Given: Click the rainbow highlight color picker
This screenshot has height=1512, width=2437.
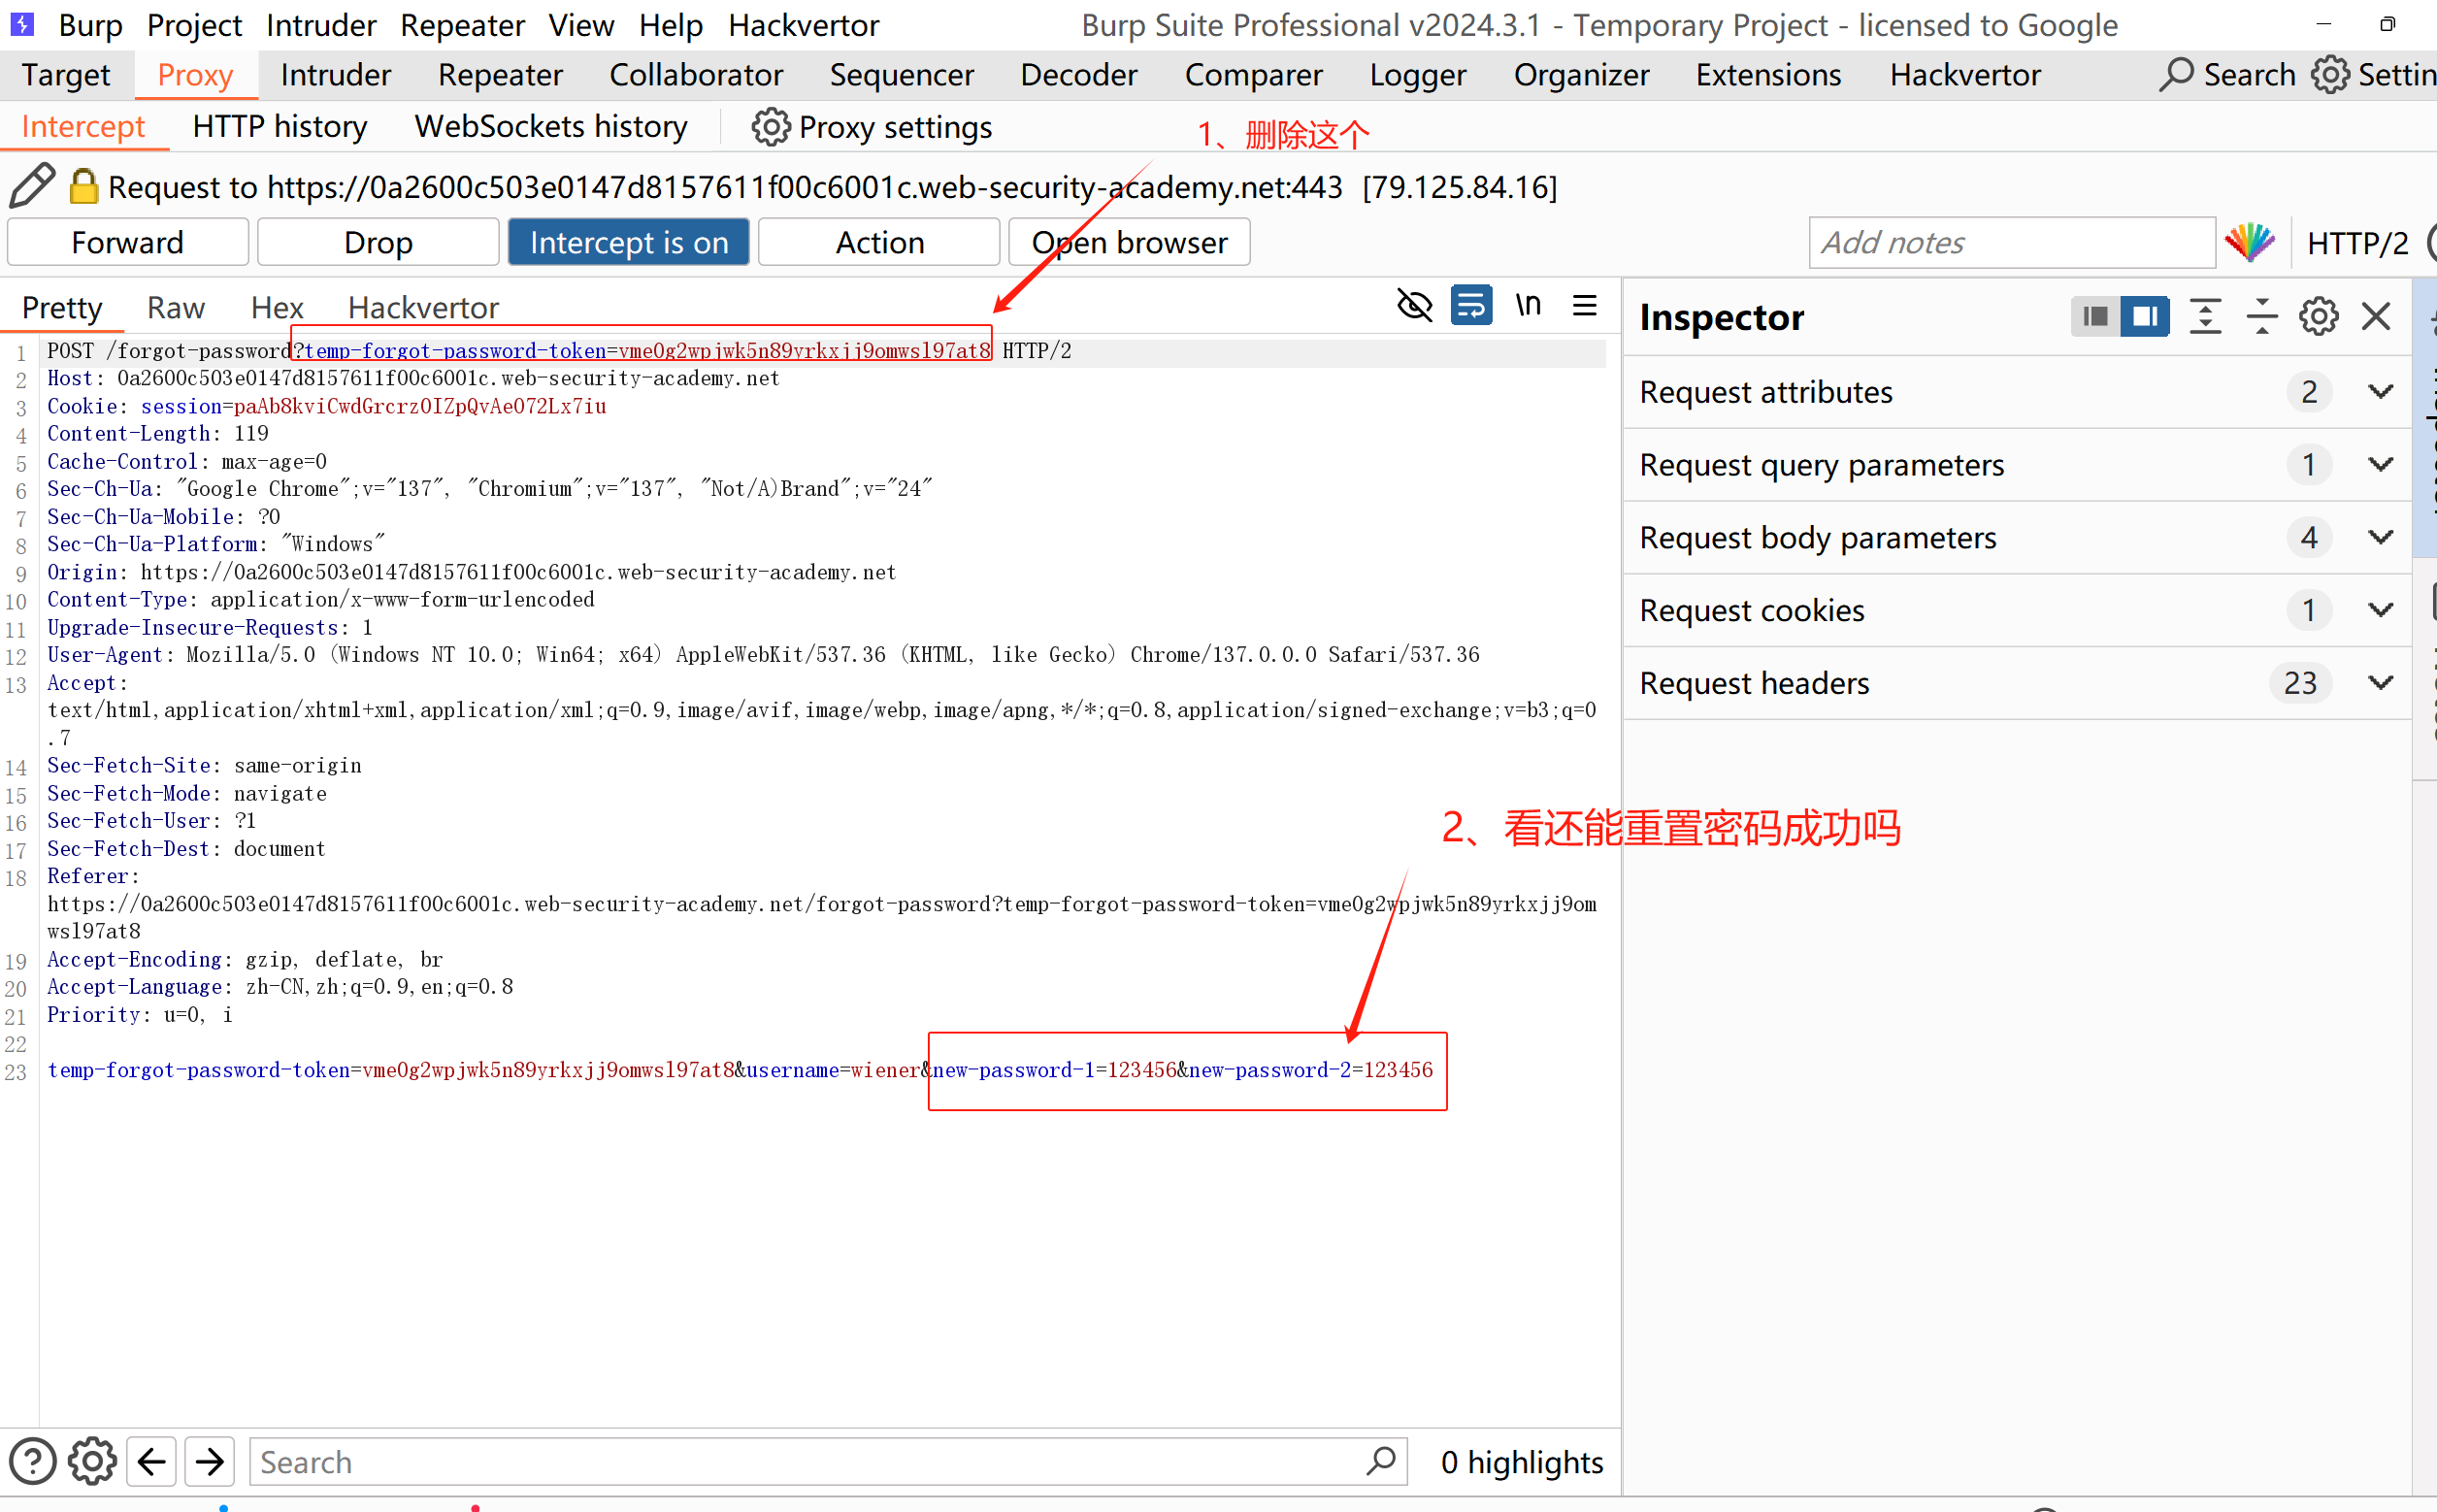Looking at the screenshot, I should coord(2250,242).
